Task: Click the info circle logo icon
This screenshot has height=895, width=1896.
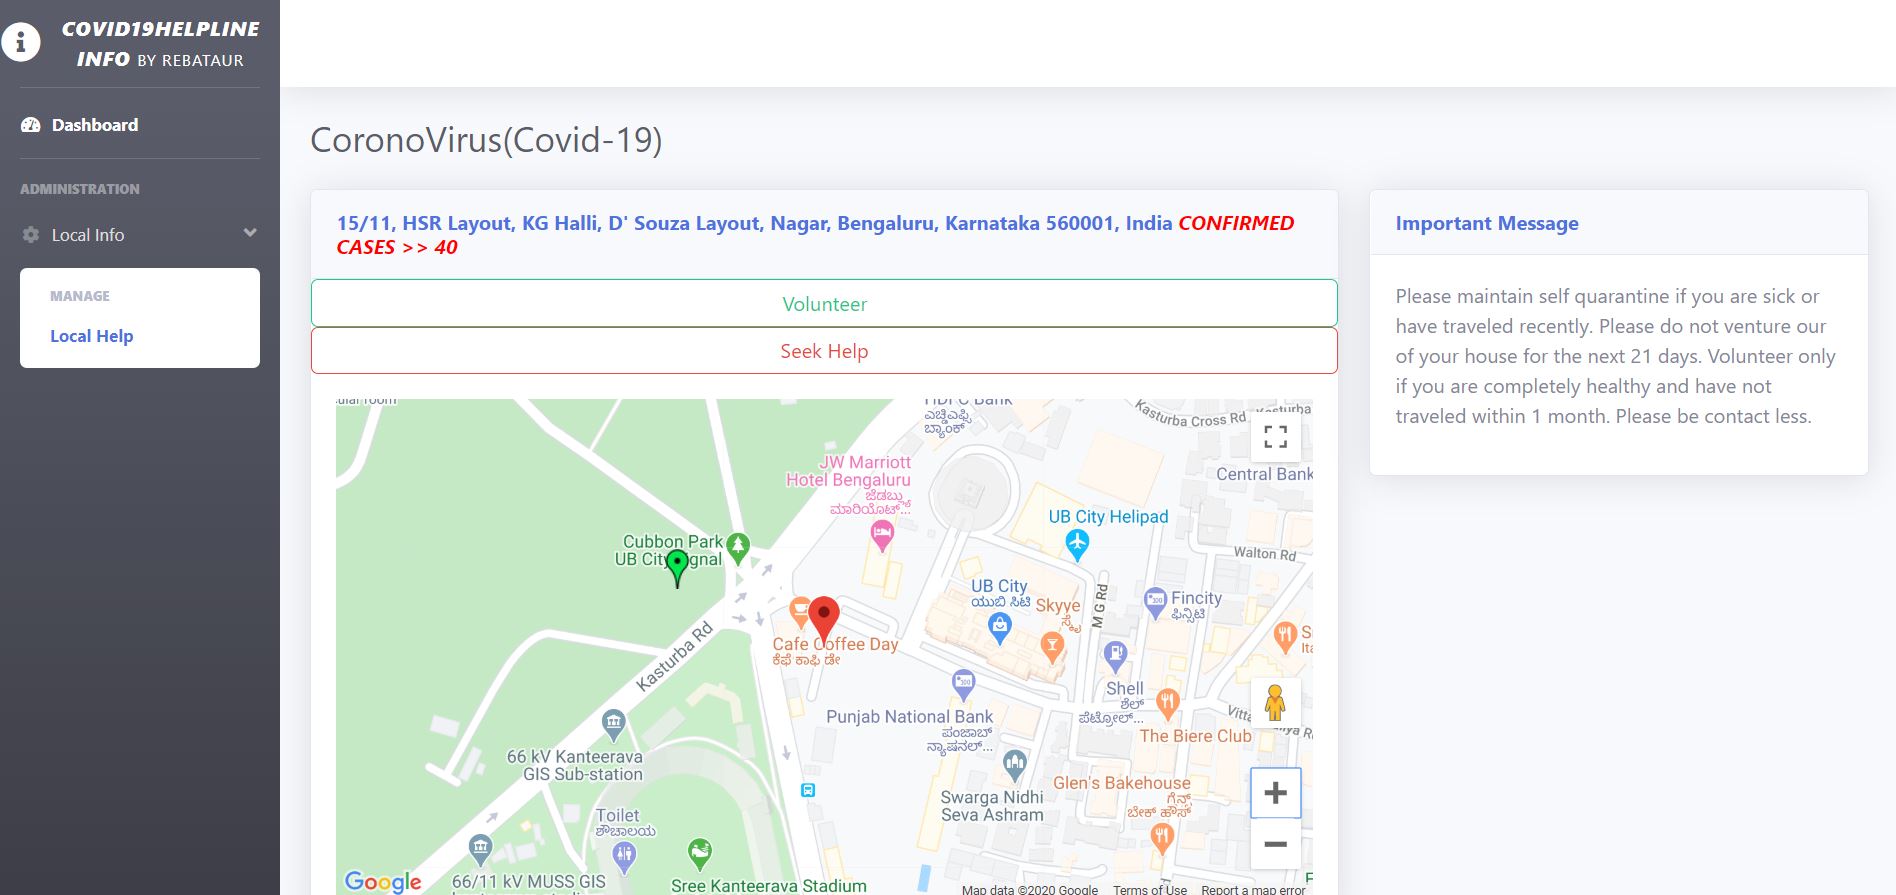Action: [x=20, y=43]
